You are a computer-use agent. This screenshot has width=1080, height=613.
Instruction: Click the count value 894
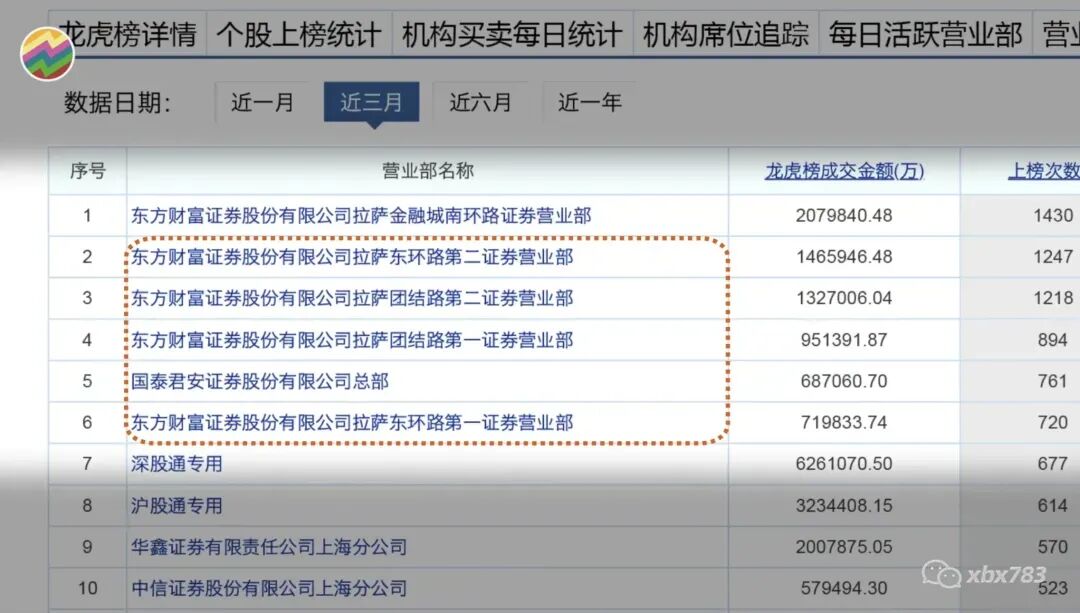click(x=1053, y=340)
